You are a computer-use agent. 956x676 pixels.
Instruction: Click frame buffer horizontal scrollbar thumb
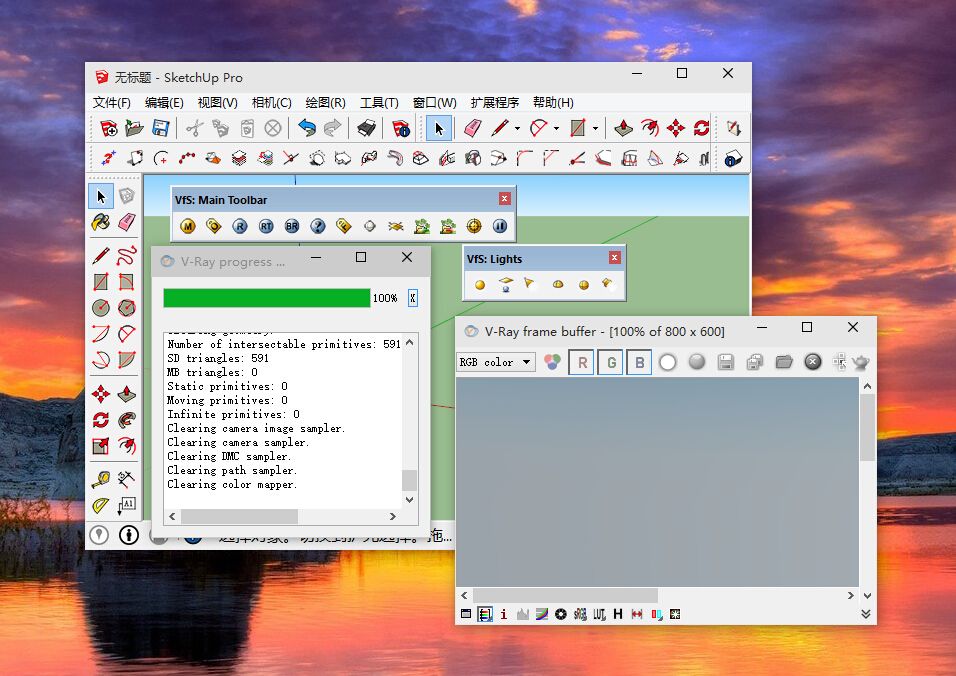(x=566, y=595)
